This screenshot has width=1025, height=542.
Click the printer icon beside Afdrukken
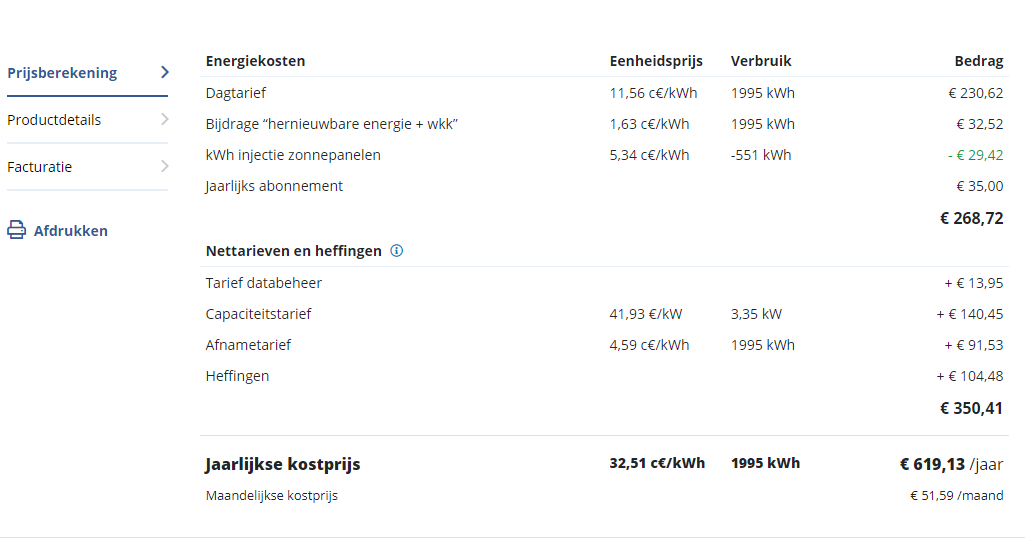(16, 230)
